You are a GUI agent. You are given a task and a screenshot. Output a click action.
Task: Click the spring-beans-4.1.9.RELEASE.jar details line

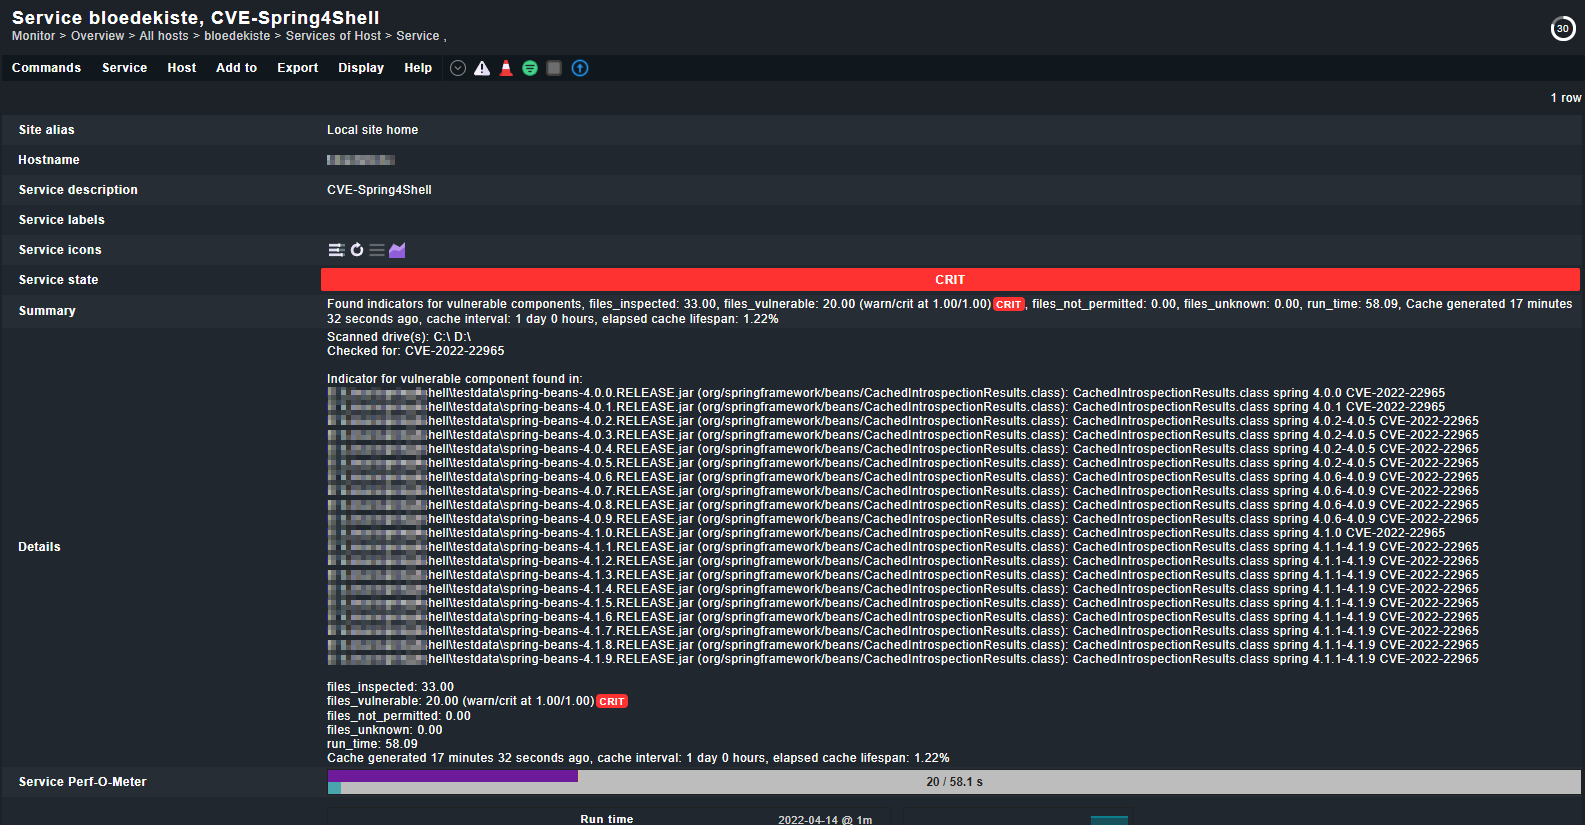point(903,659)
